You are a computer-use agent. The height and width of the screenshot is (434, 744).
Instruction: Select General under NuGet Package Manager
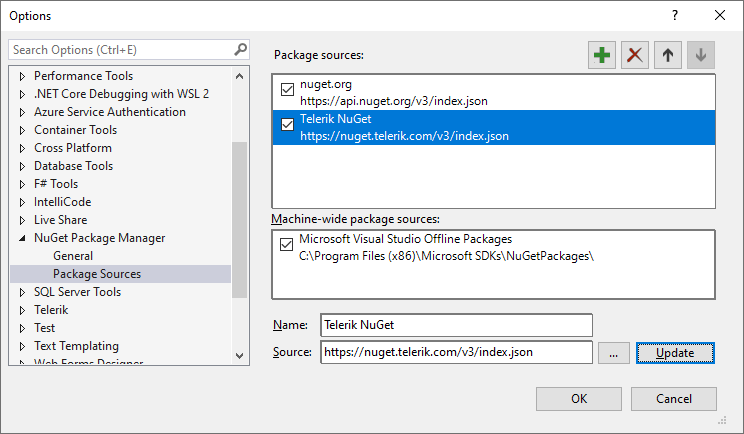click(x=73, y=256)
